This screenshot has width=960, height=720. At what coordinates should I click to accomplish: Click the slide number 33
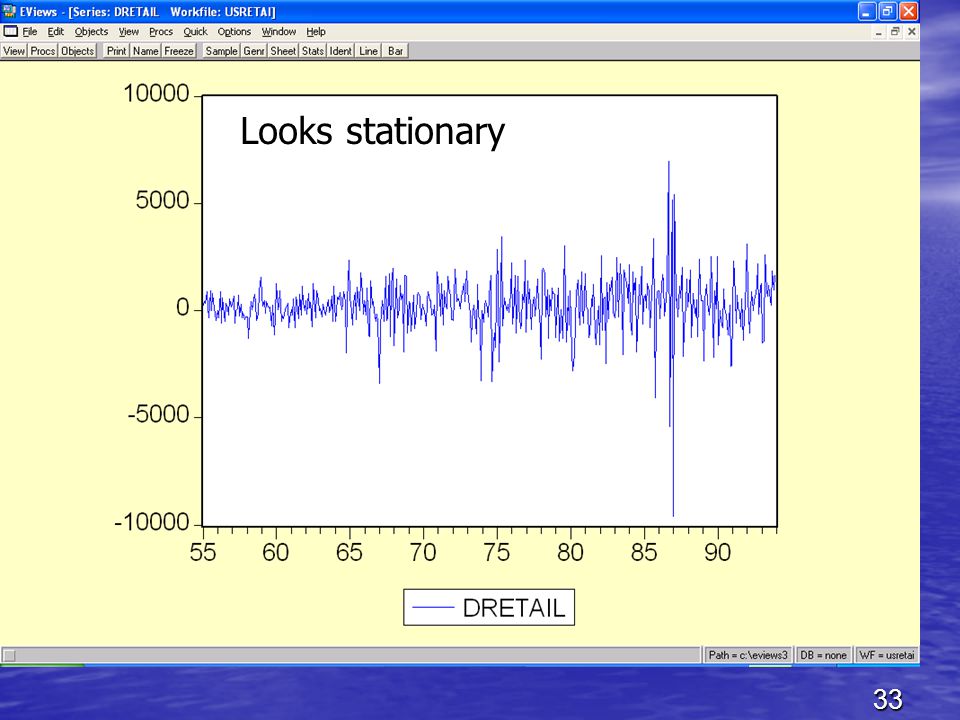[888, 699]
